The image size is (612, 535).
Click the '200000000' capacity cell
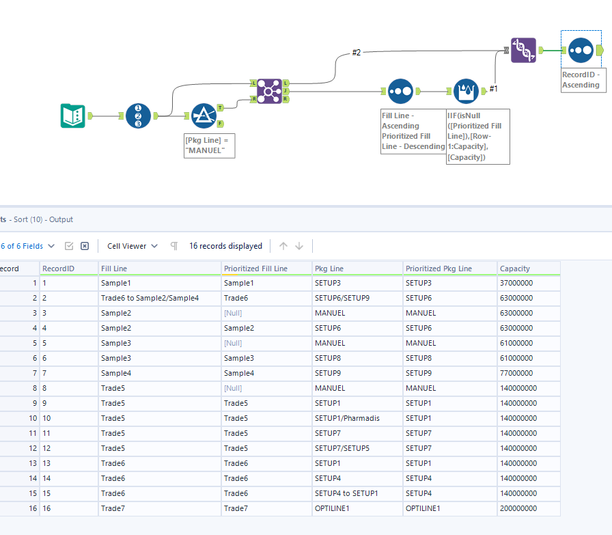click(x=529, y=508)
